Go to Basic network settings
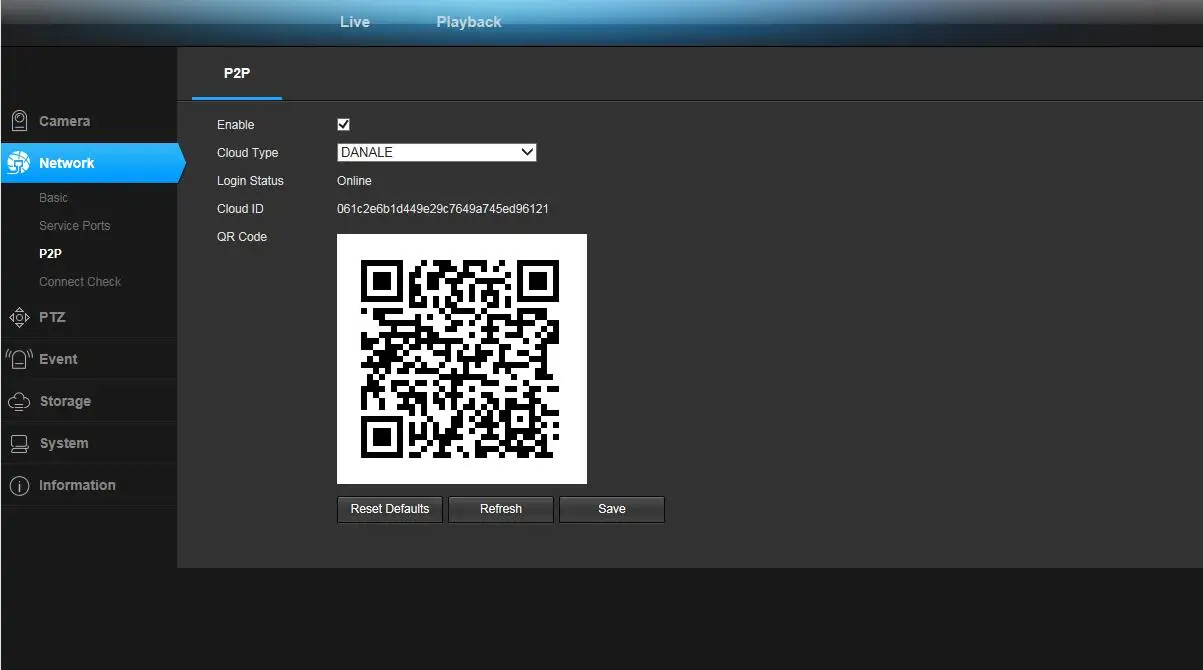 54,198
